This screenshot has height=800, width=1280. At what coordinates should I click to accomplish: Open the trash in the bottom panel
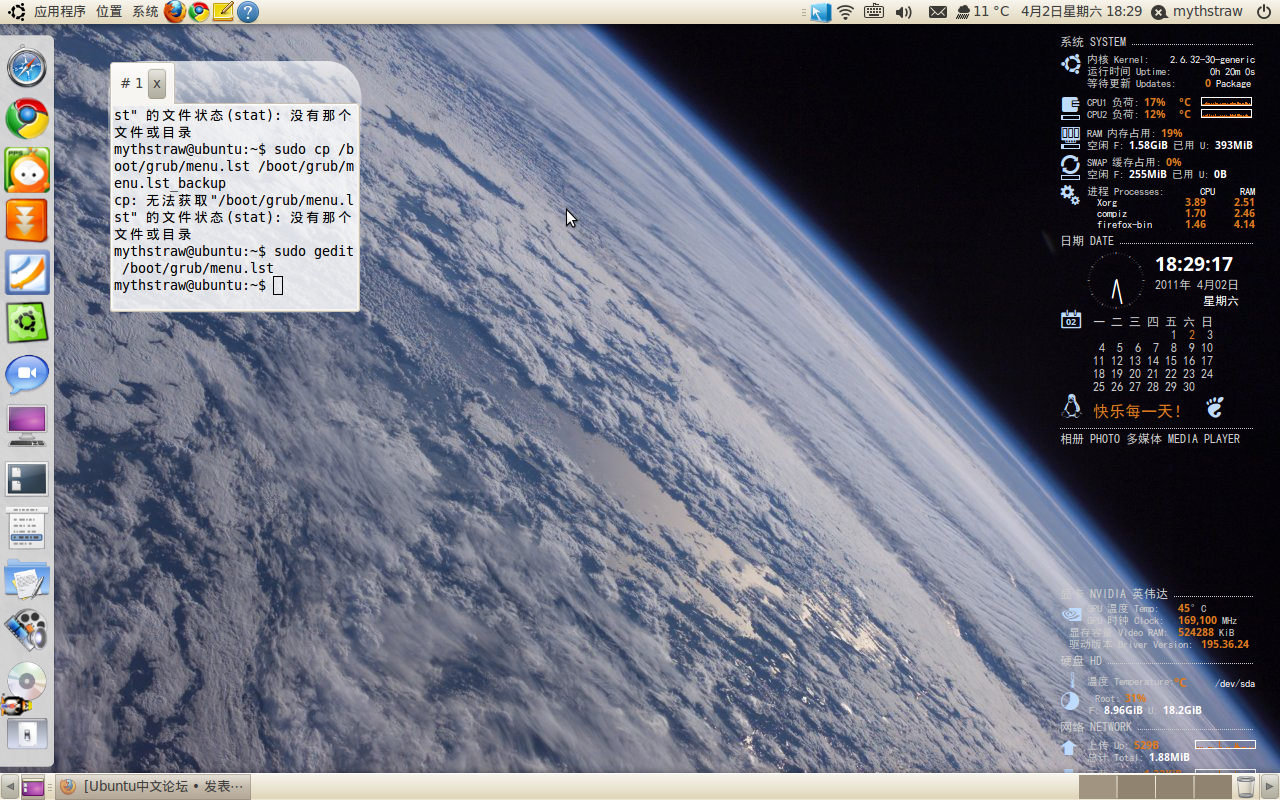(x=1245, y=786)
